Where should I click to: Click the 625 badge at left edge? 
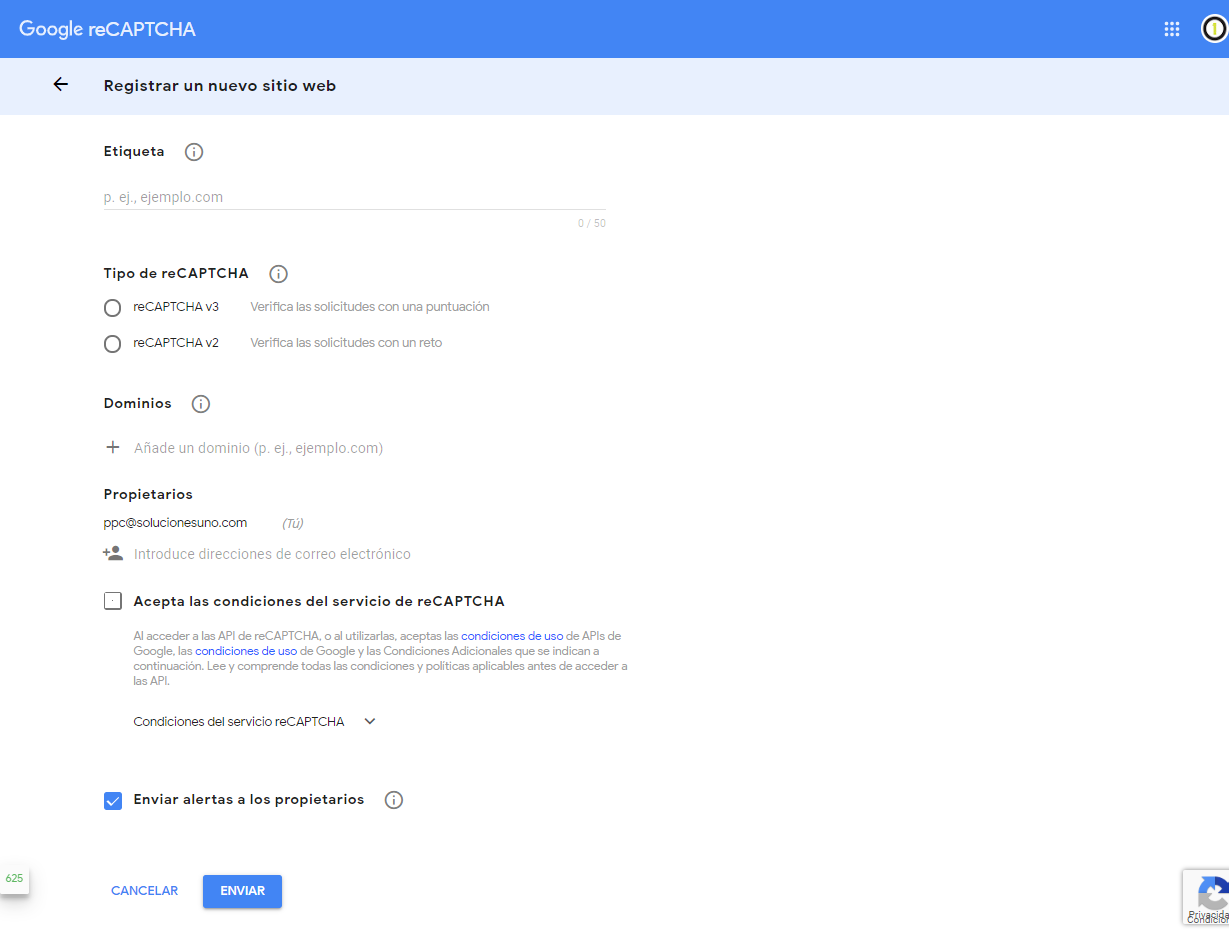tap(14, 878)
